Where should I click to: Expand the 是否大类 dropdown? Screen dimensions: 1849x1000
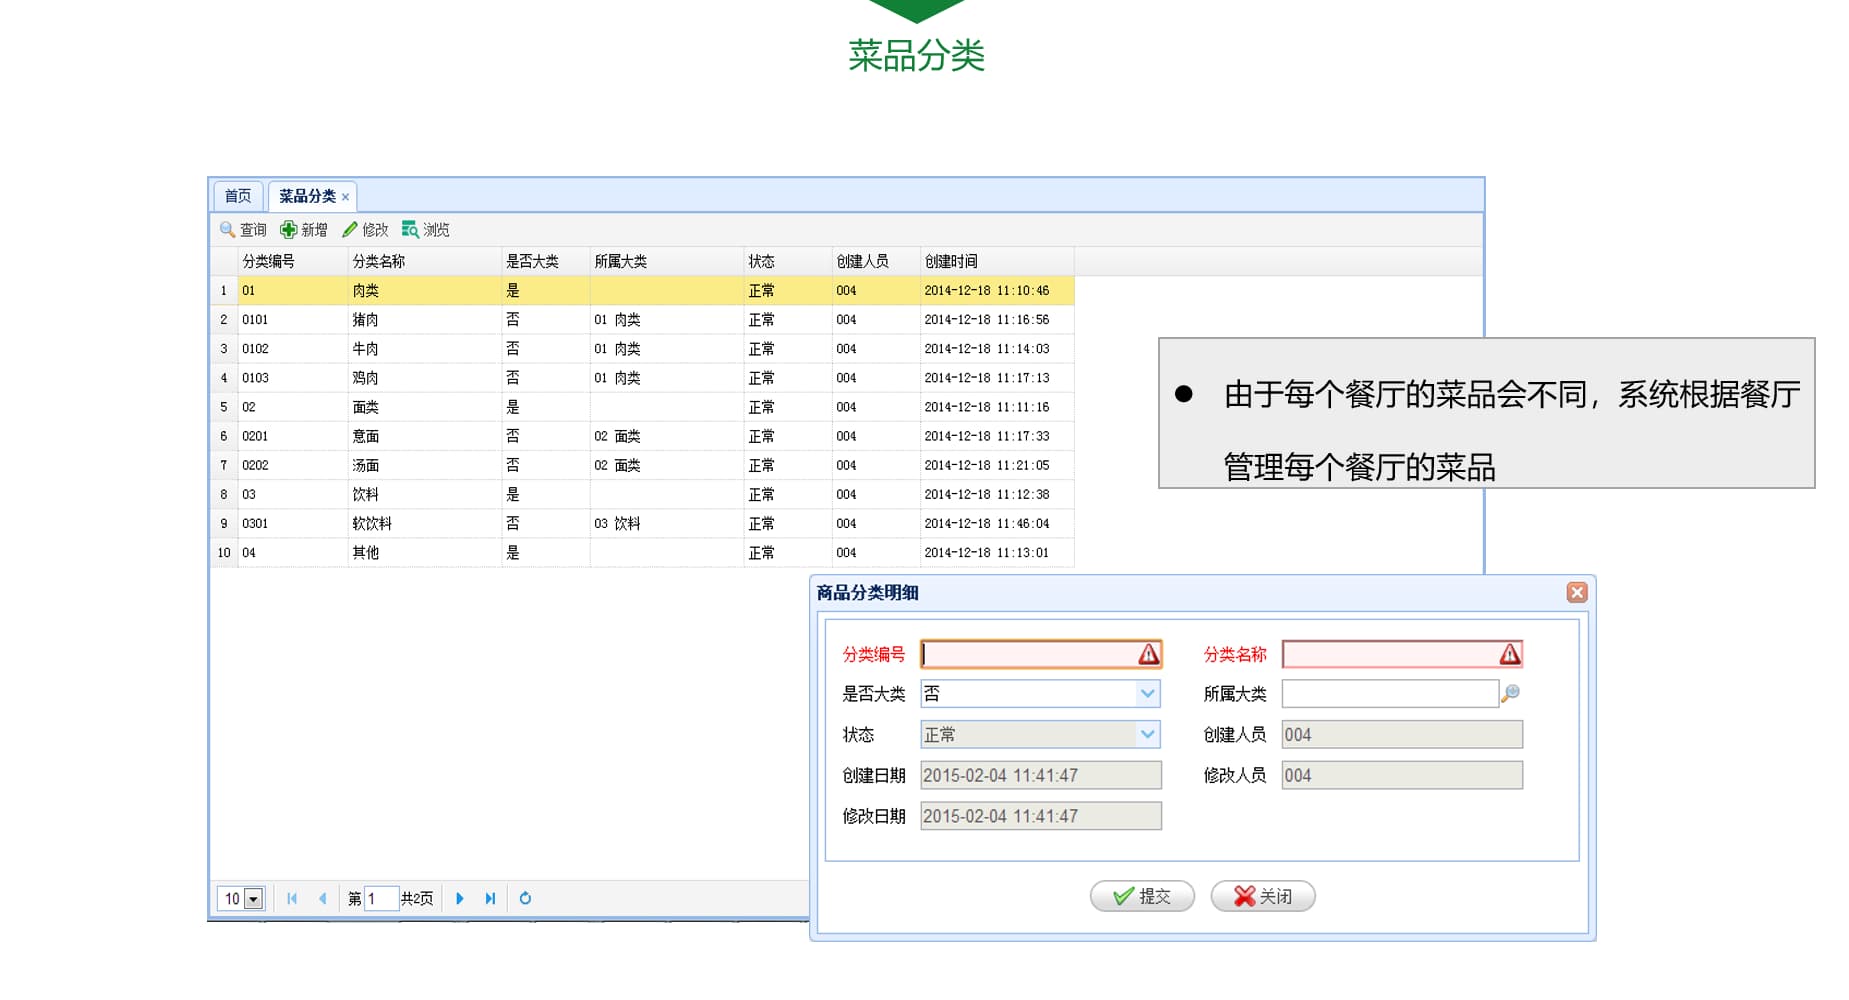click(x=1147, y=693)
